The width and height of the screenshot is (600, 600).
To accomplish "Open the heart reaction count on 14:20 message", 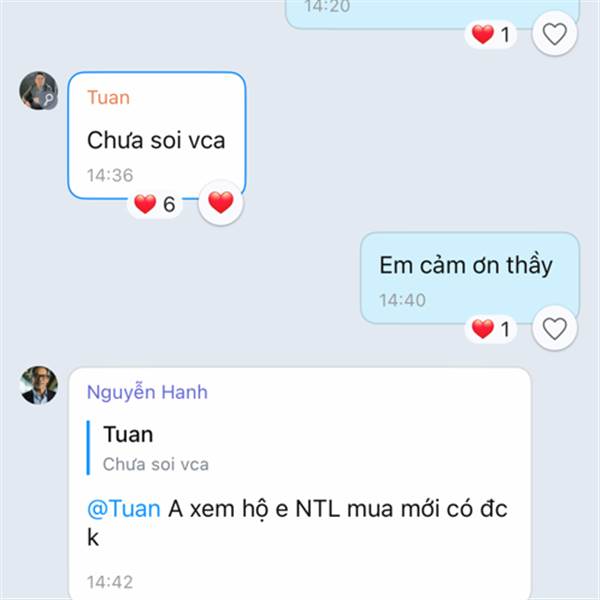I will pyautogui.click(x=491, y=34).
